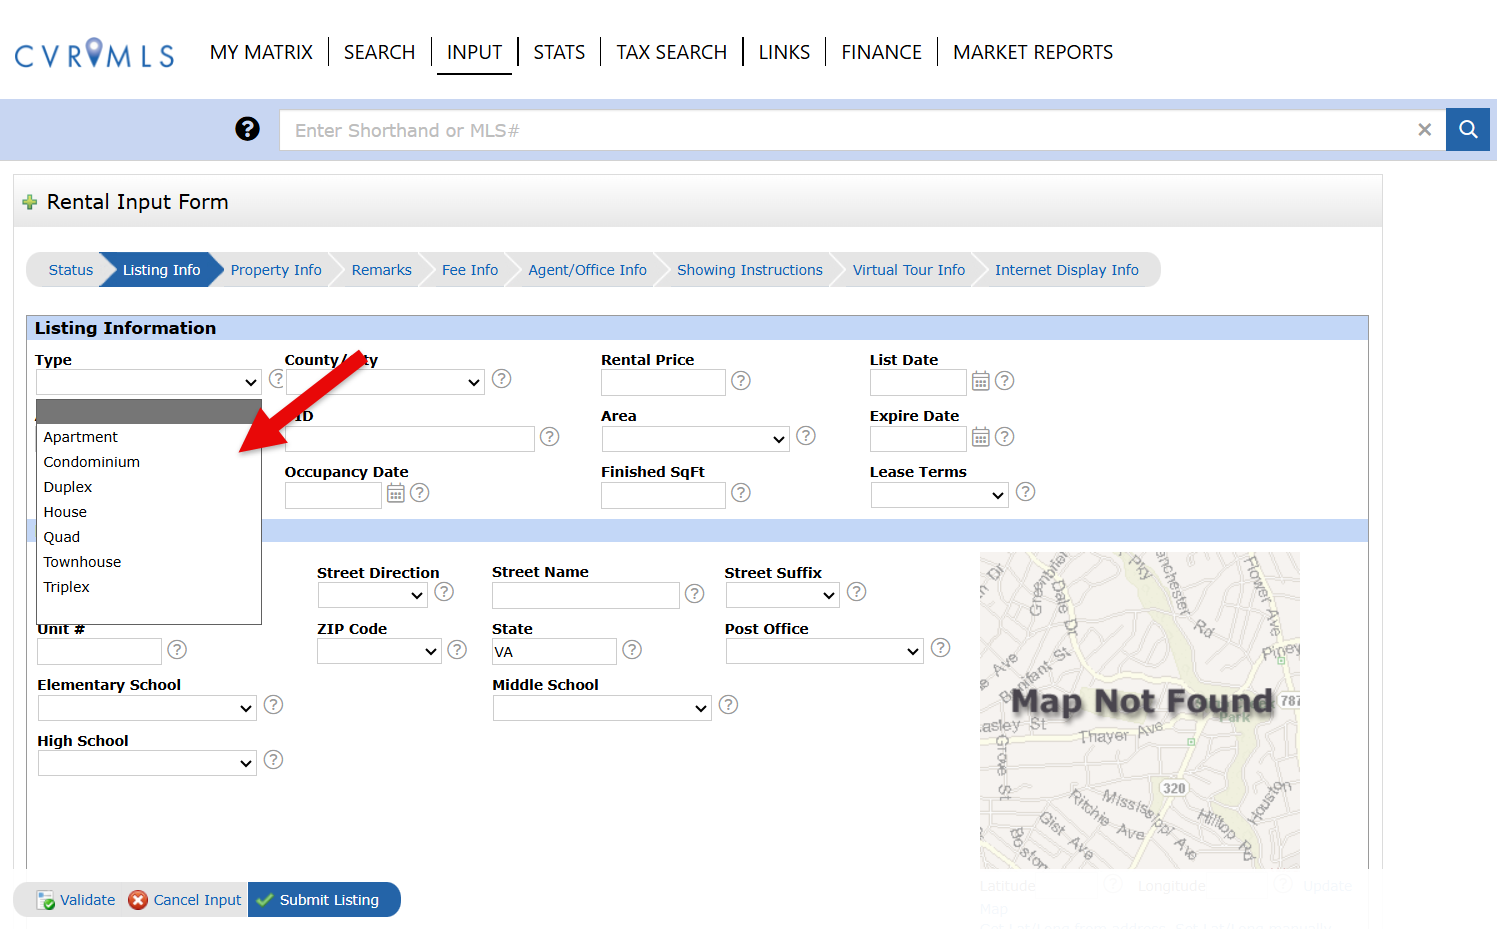Open help for County/City field

tap(502, 379)
